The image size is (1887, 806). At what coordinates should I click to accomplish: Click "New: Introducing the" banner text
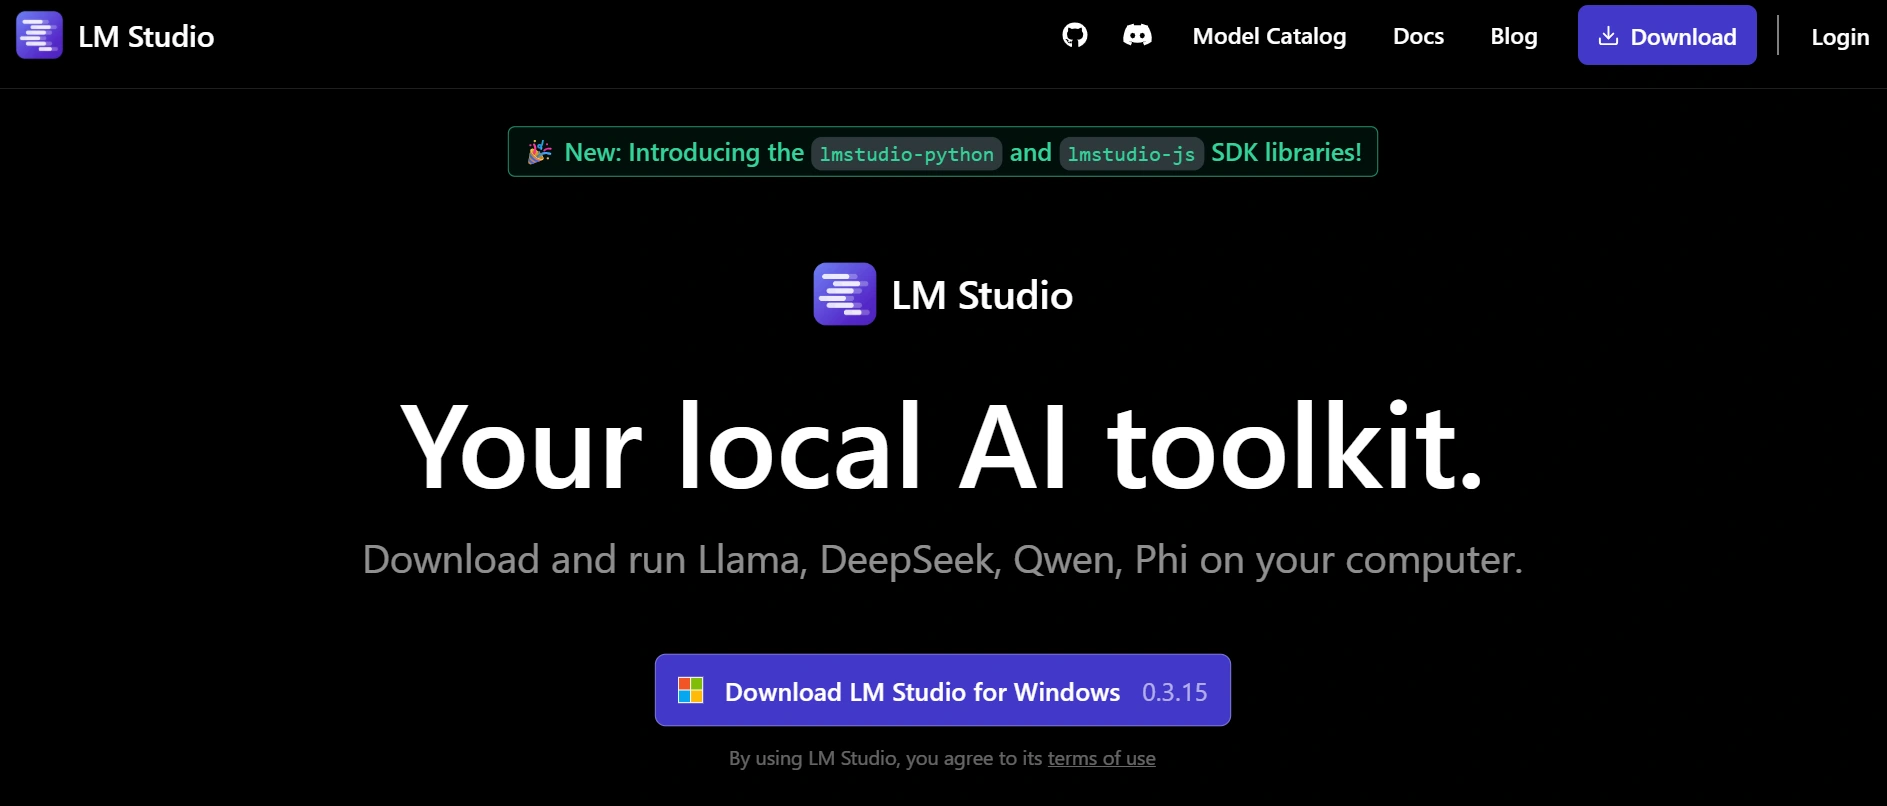click(684, 152)
